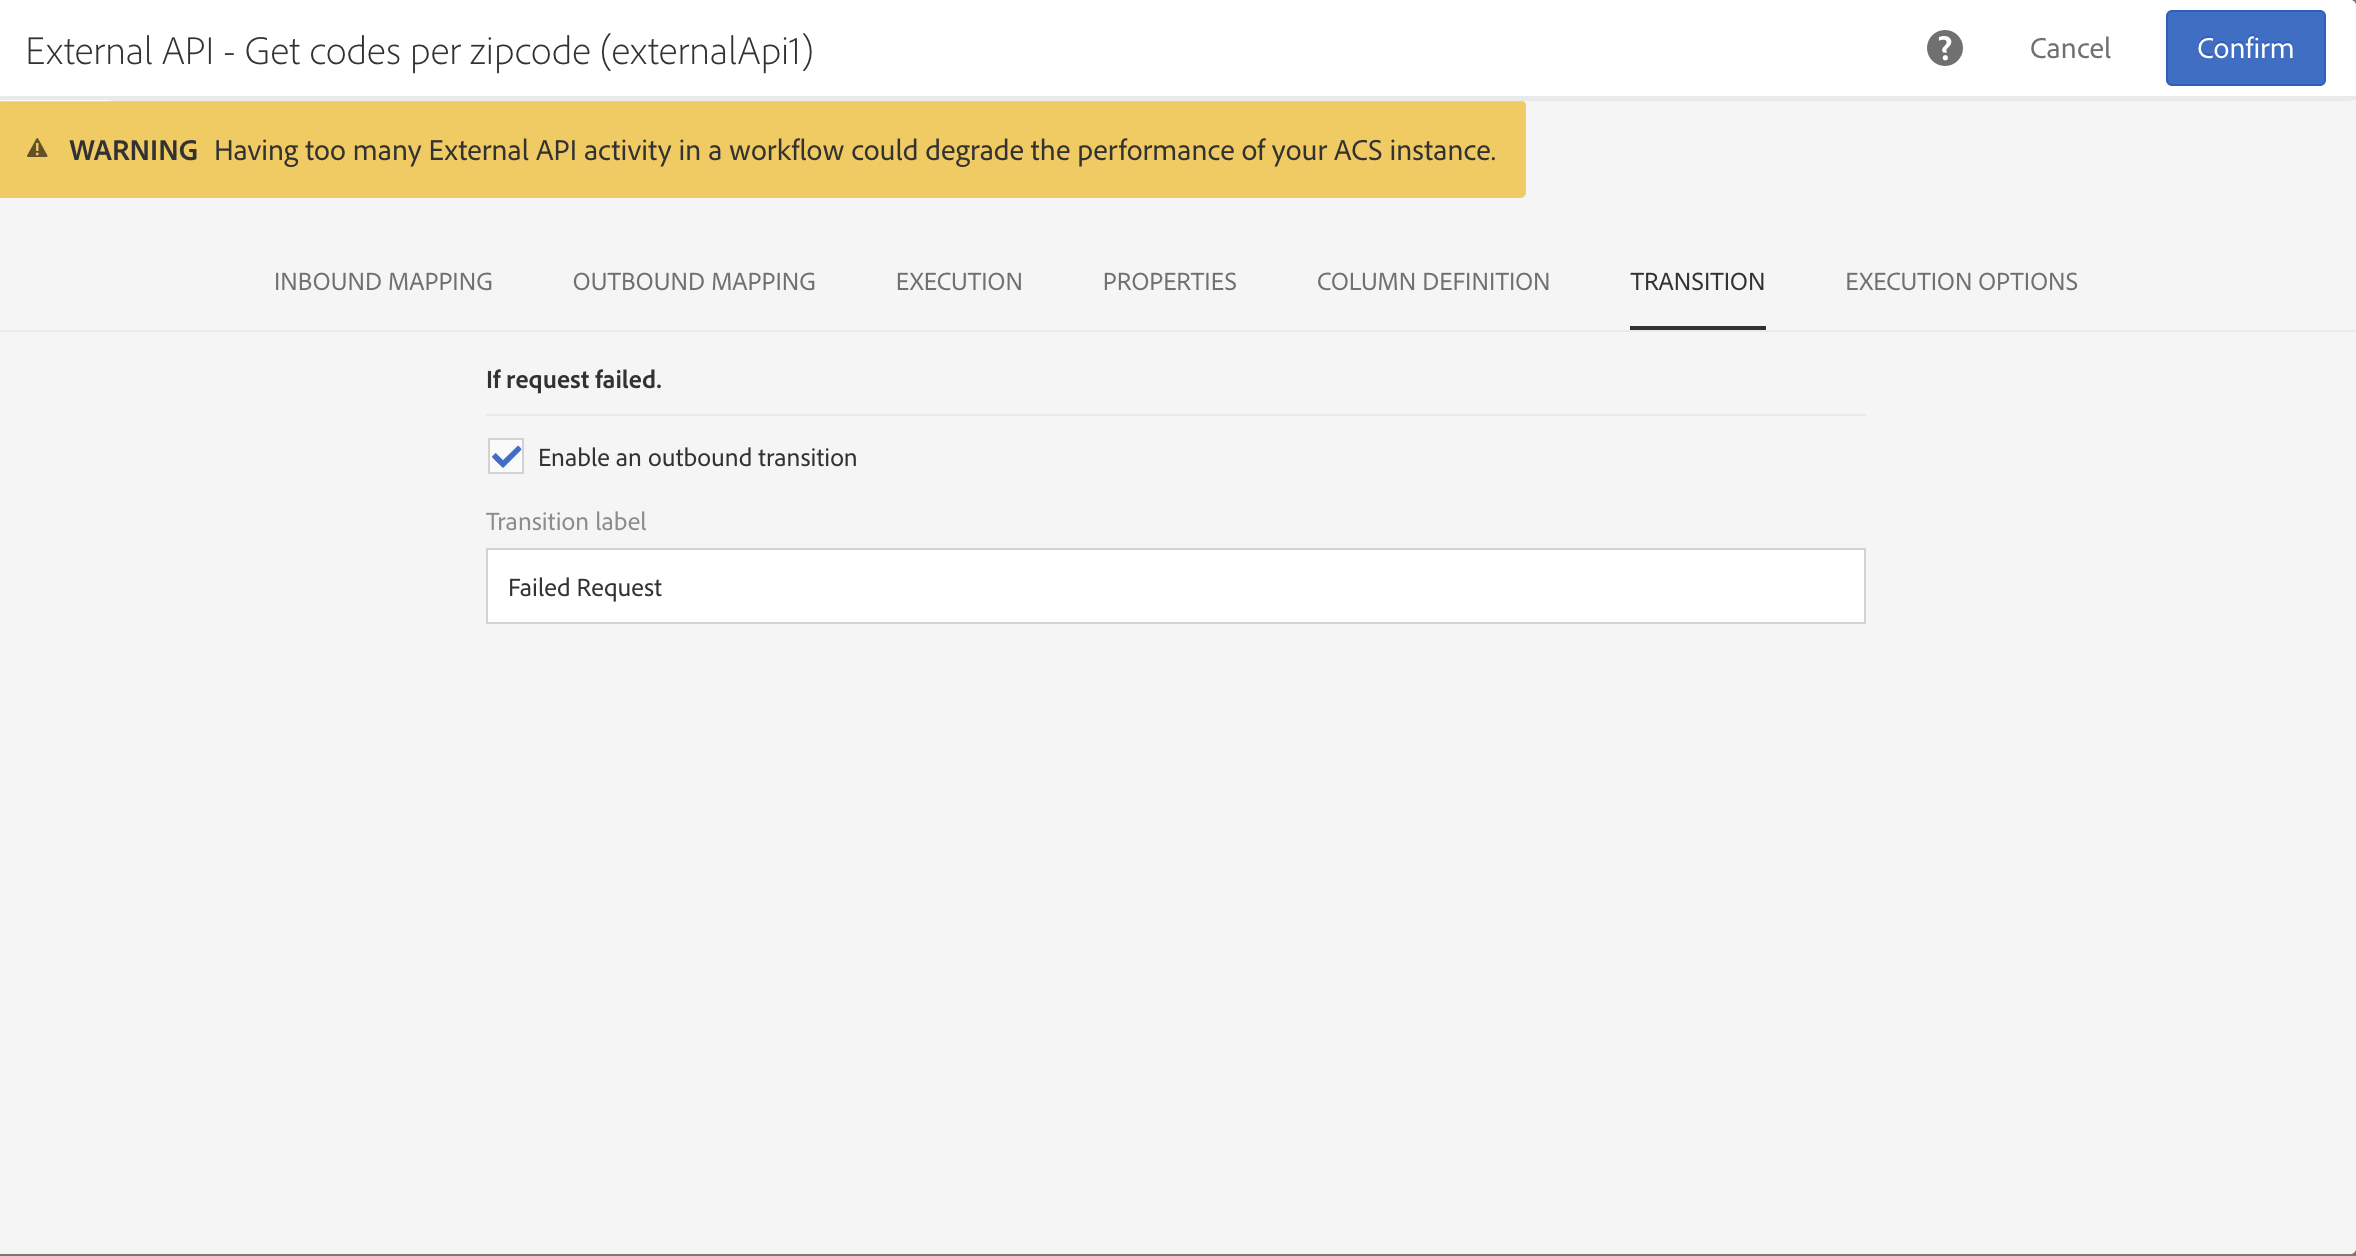Click the help question mark icon
Image resolution: width=2356 pixels, height=1256 pixels.
(1944, 48)
